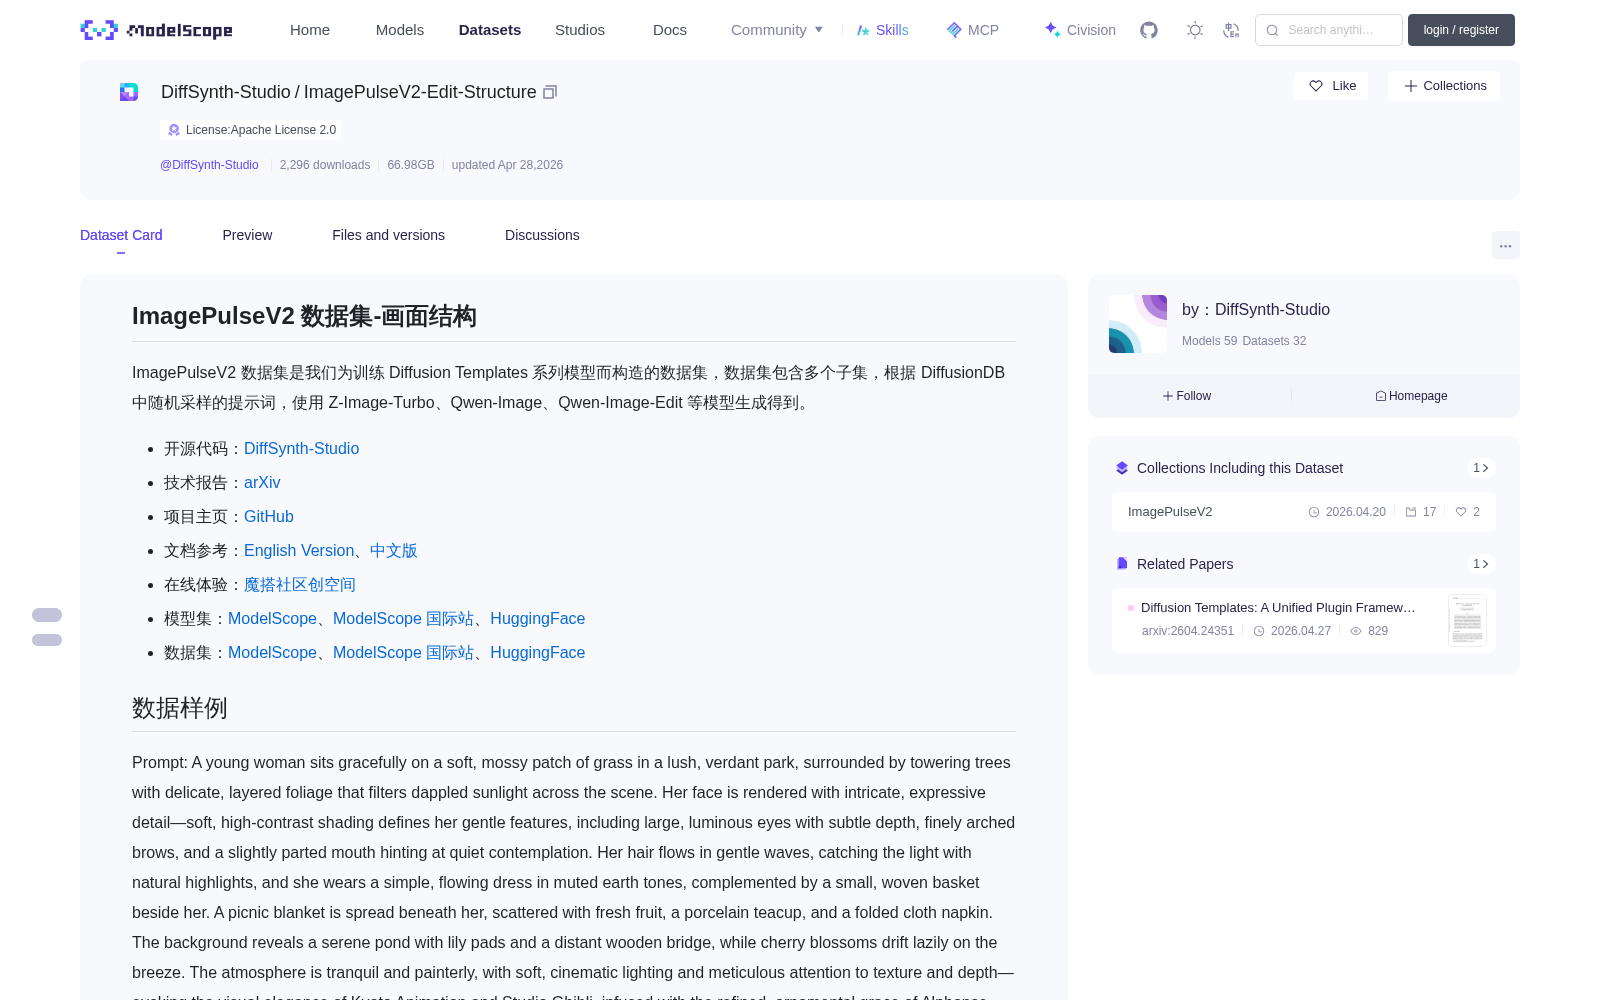Go to Home in navigation
This screenshot has height=1000, width=1600.
tap(310, 30)
